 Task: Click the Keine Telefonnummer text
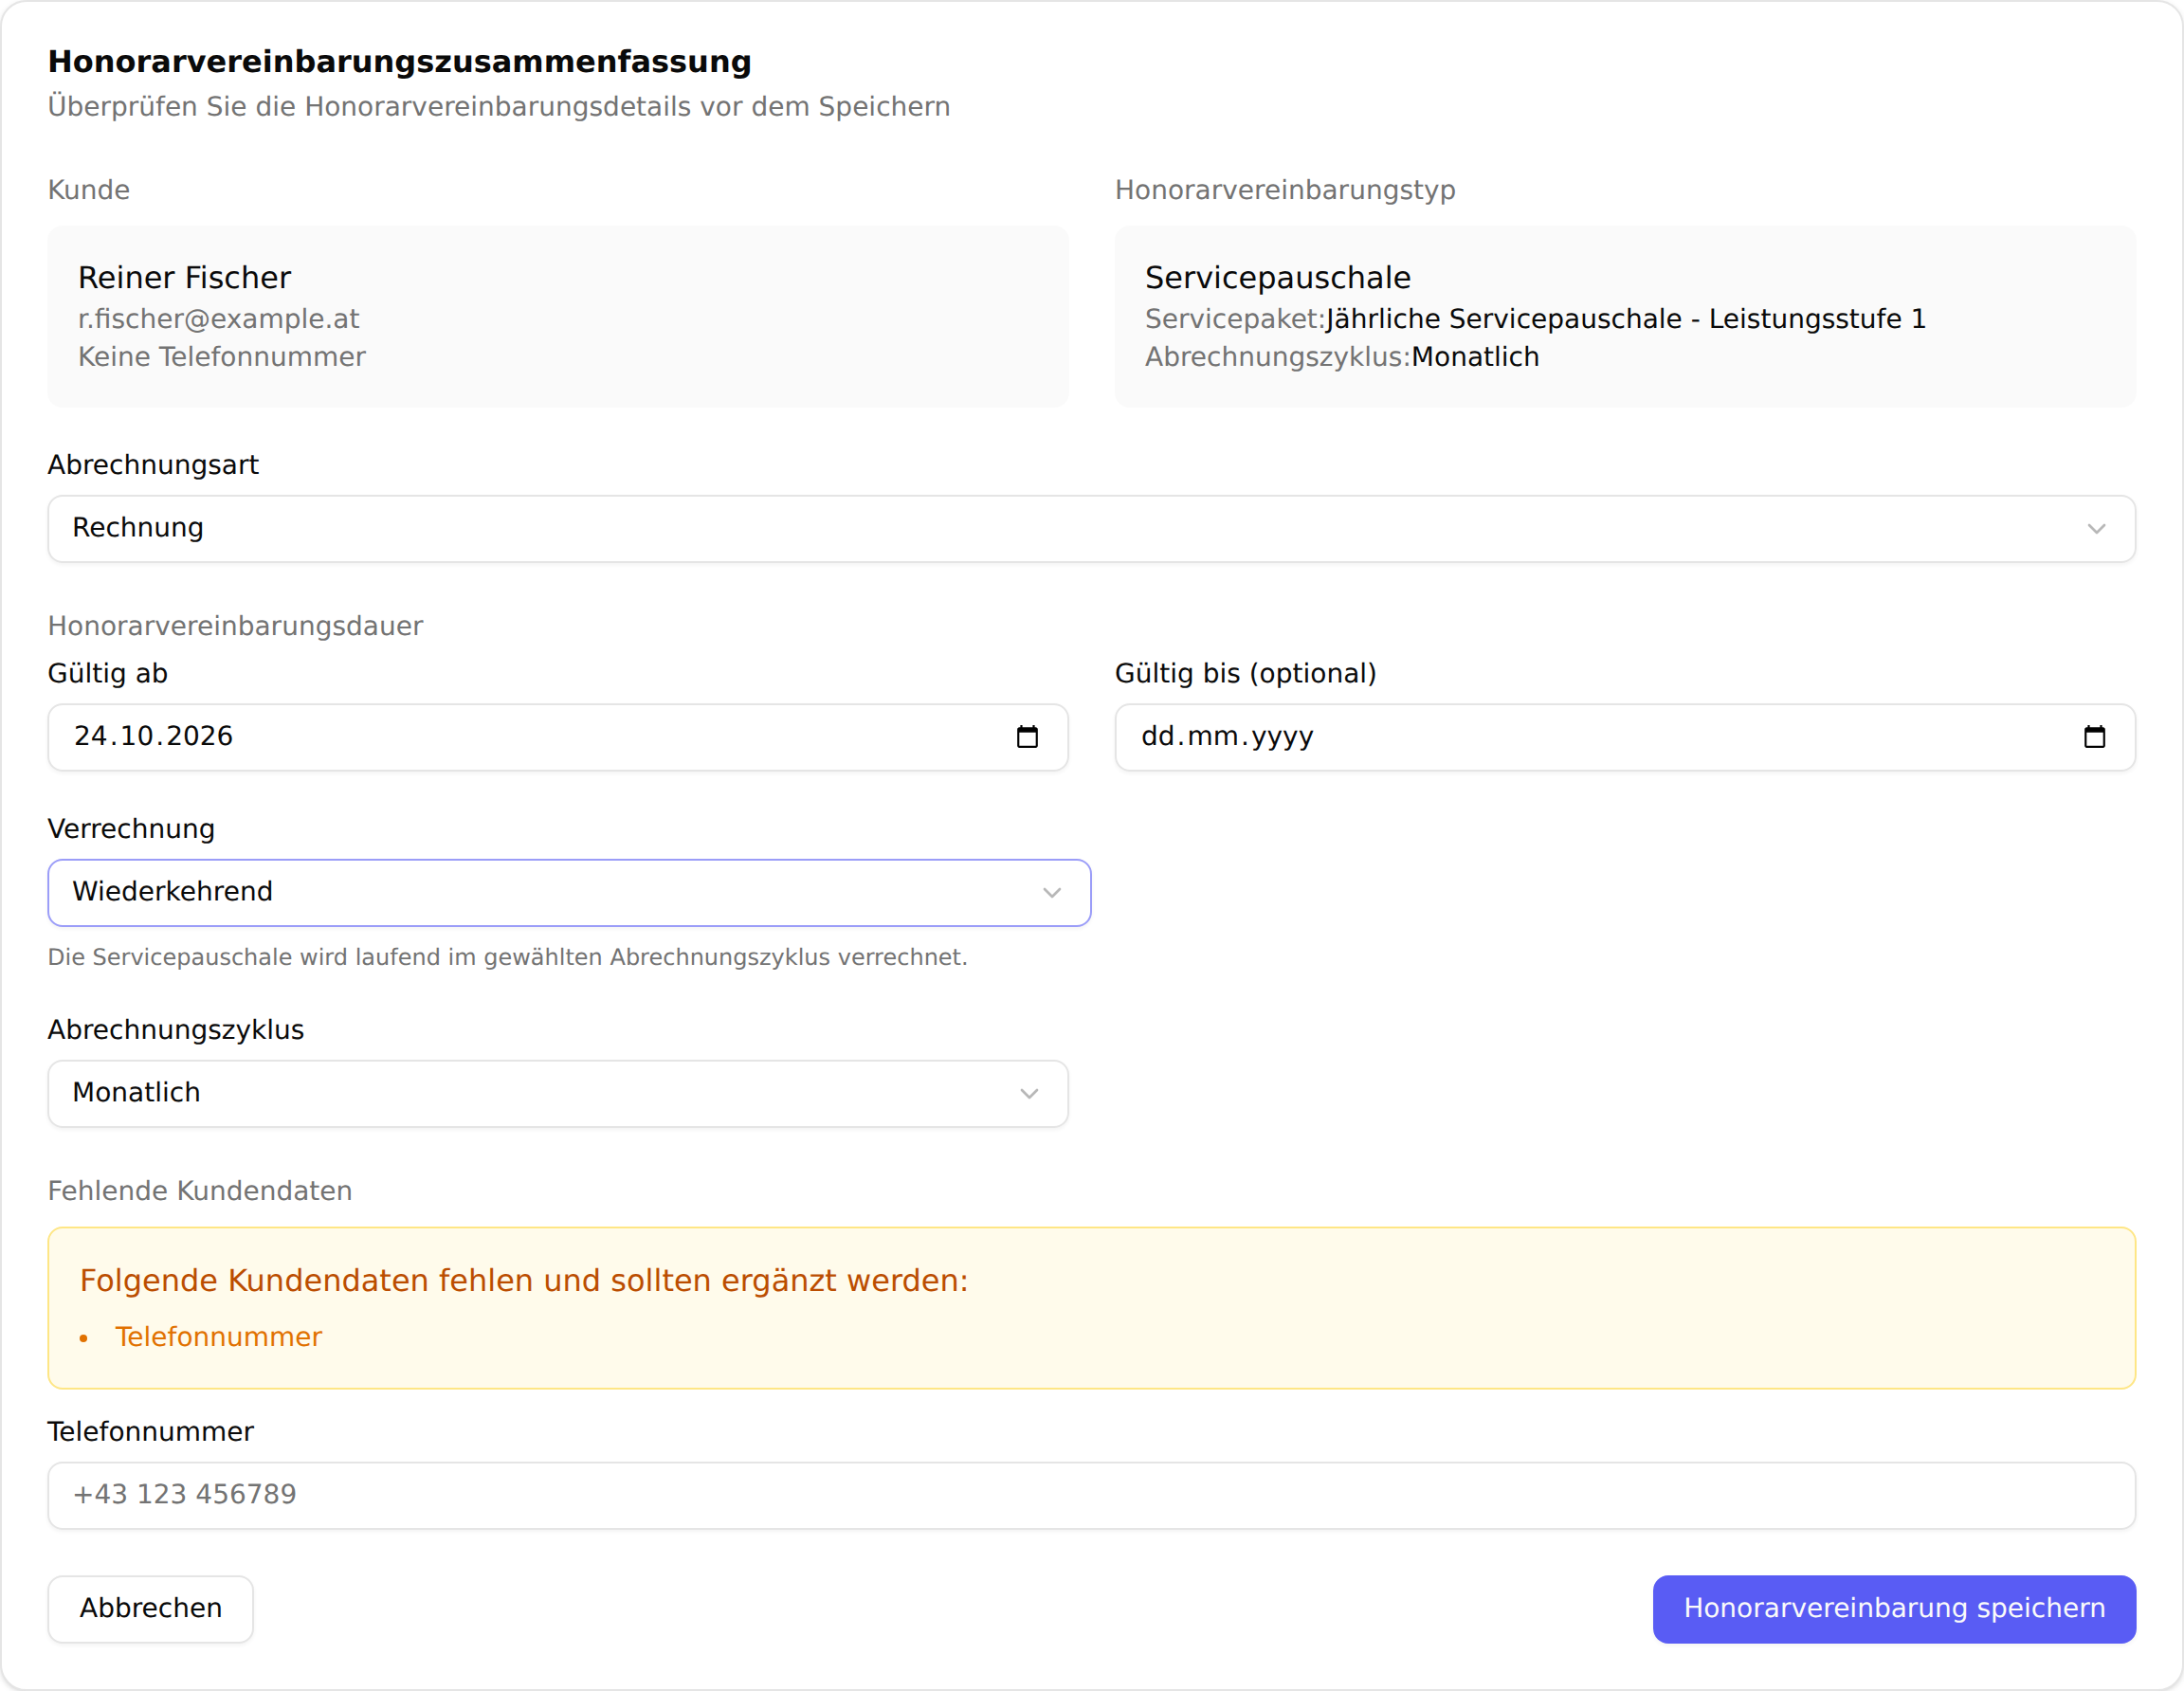coord(221,356)
